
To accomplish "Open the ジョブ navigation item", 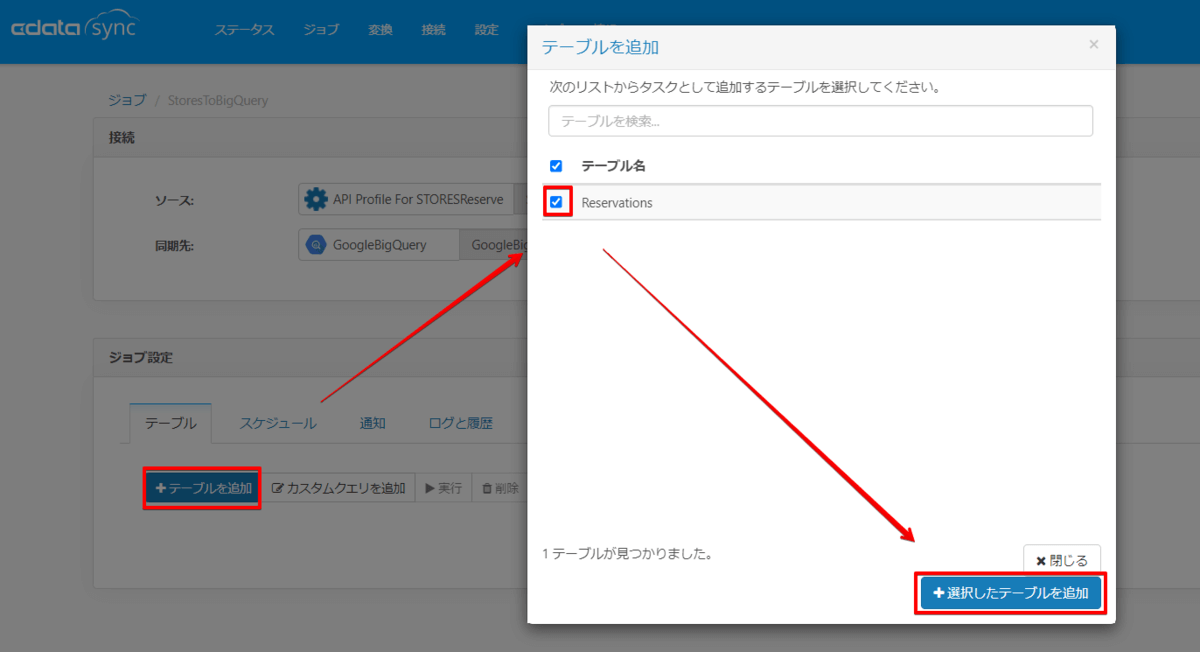I will pos(321,30).
